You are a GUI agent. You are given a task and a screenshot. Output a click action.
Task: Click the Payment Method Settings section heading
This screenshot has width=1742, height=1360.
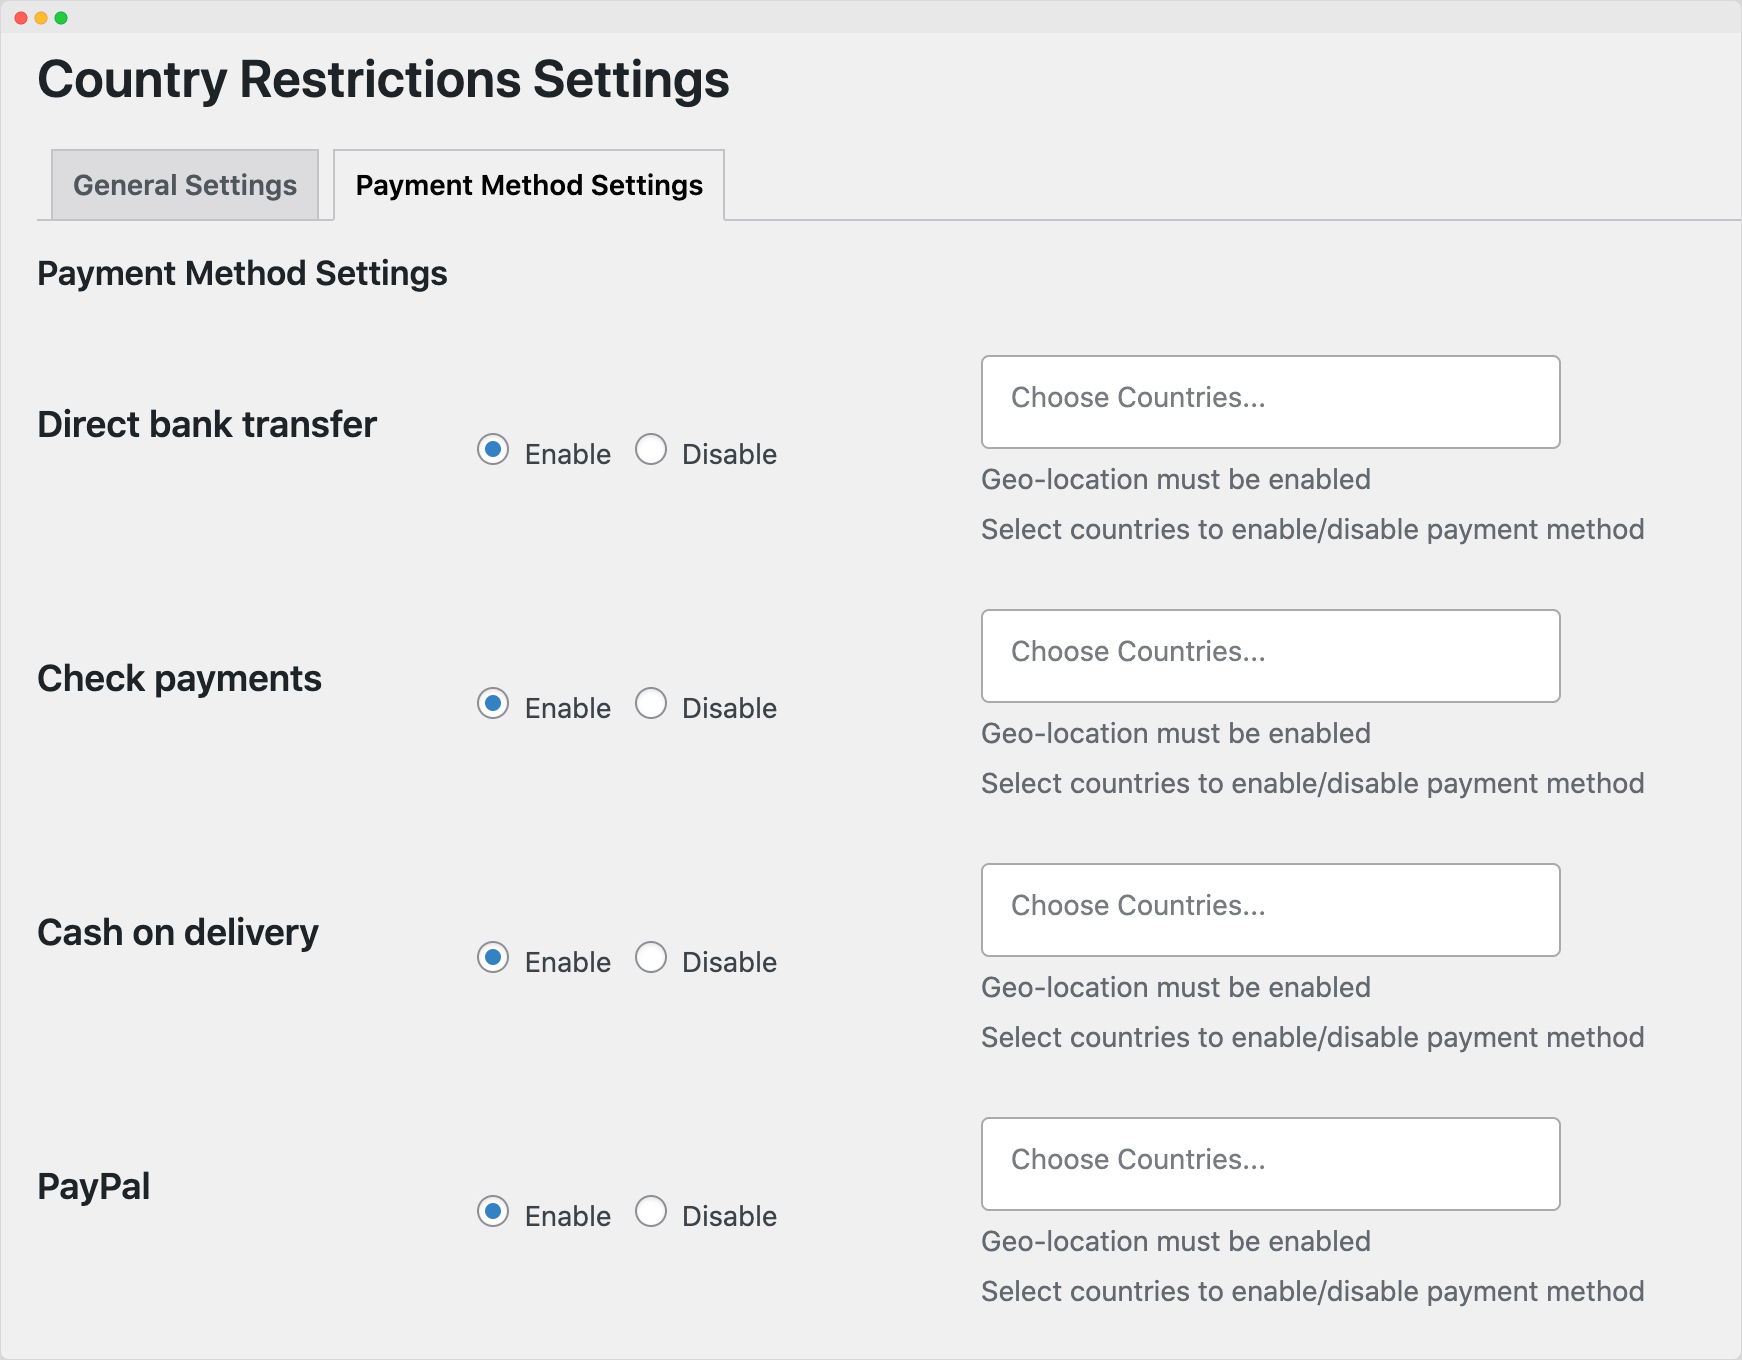click(242, 272)
